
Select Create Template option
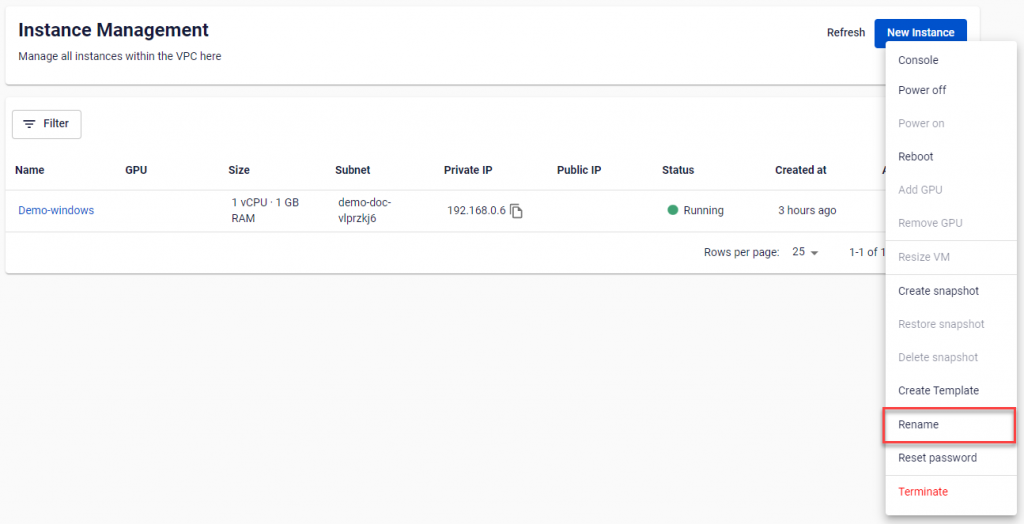point(938,391)
